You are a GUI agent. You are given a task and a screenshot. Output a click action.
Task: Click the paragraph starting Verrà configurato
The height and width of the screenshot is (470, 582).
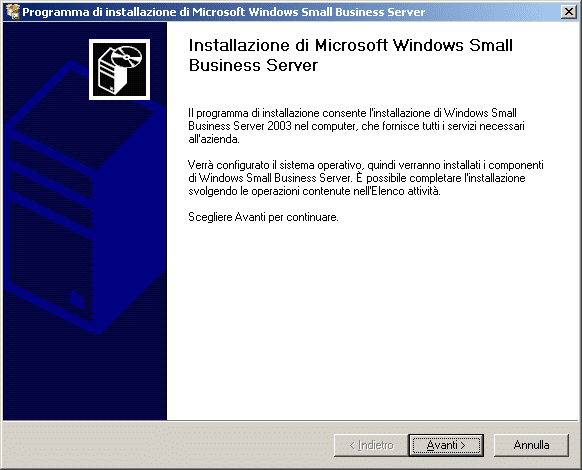(366, 178)
